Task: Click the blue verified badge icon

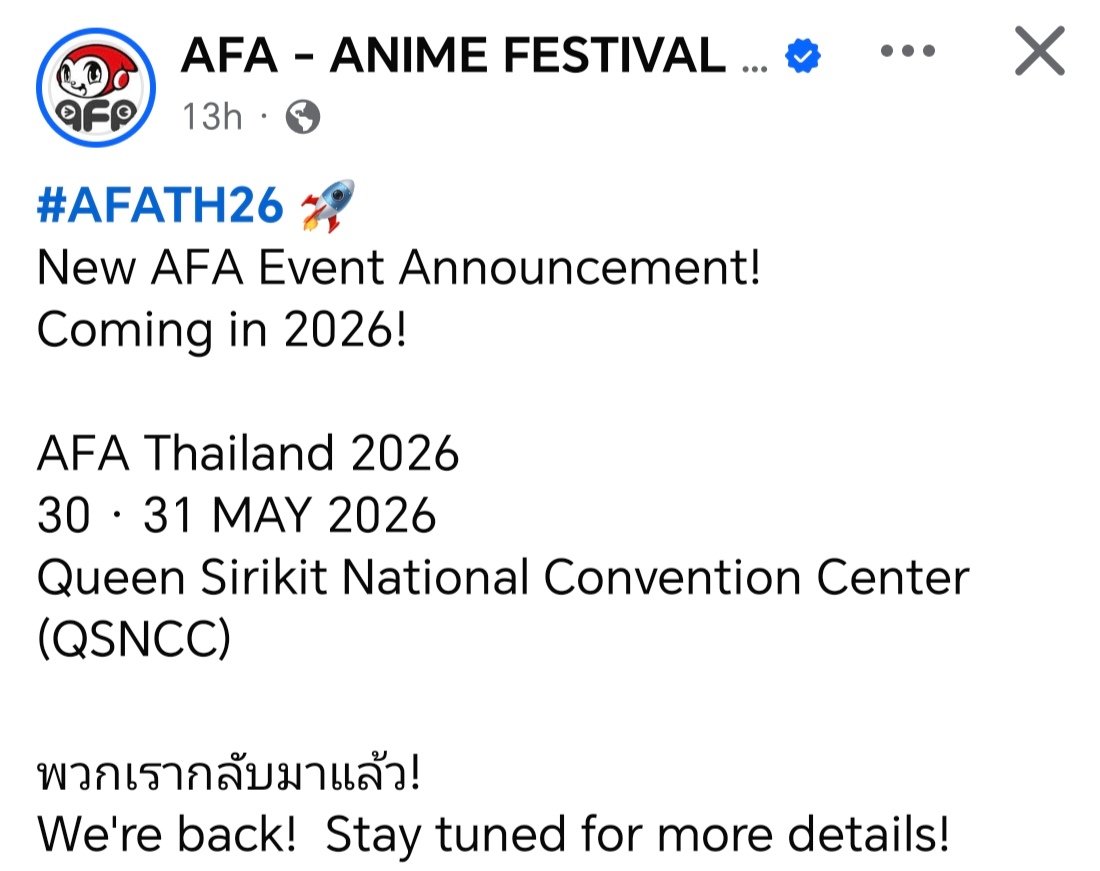Action: click(802, 58)
